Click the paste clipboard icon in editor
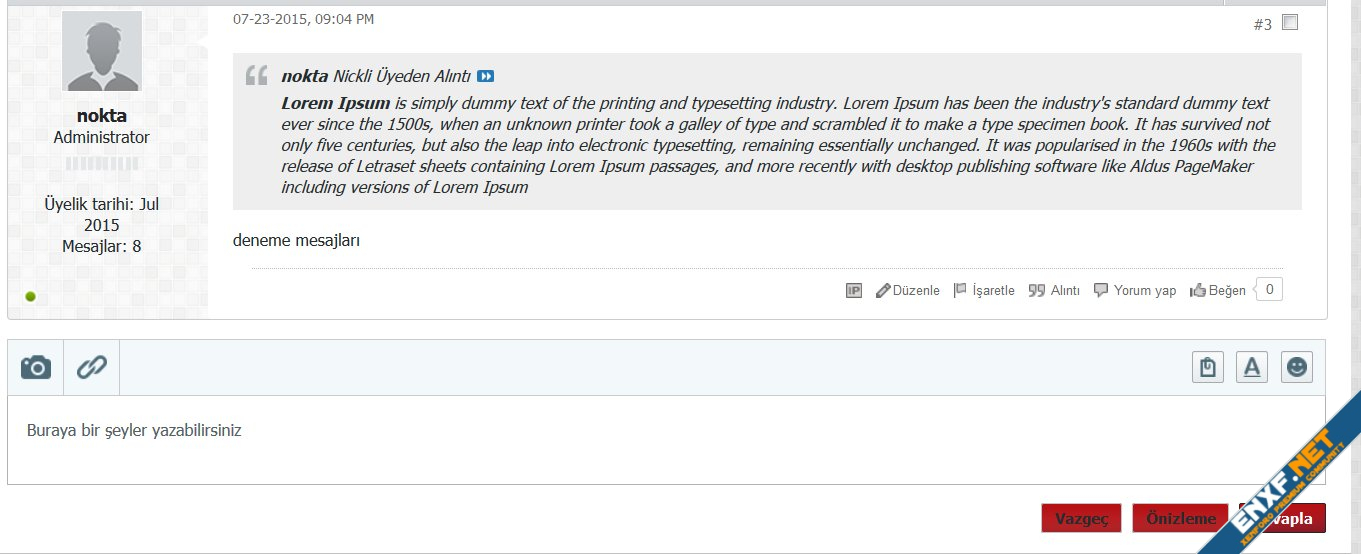The height and width of the screenshot is (554, 1361). pyautogui.click(x=1208, y=367)
